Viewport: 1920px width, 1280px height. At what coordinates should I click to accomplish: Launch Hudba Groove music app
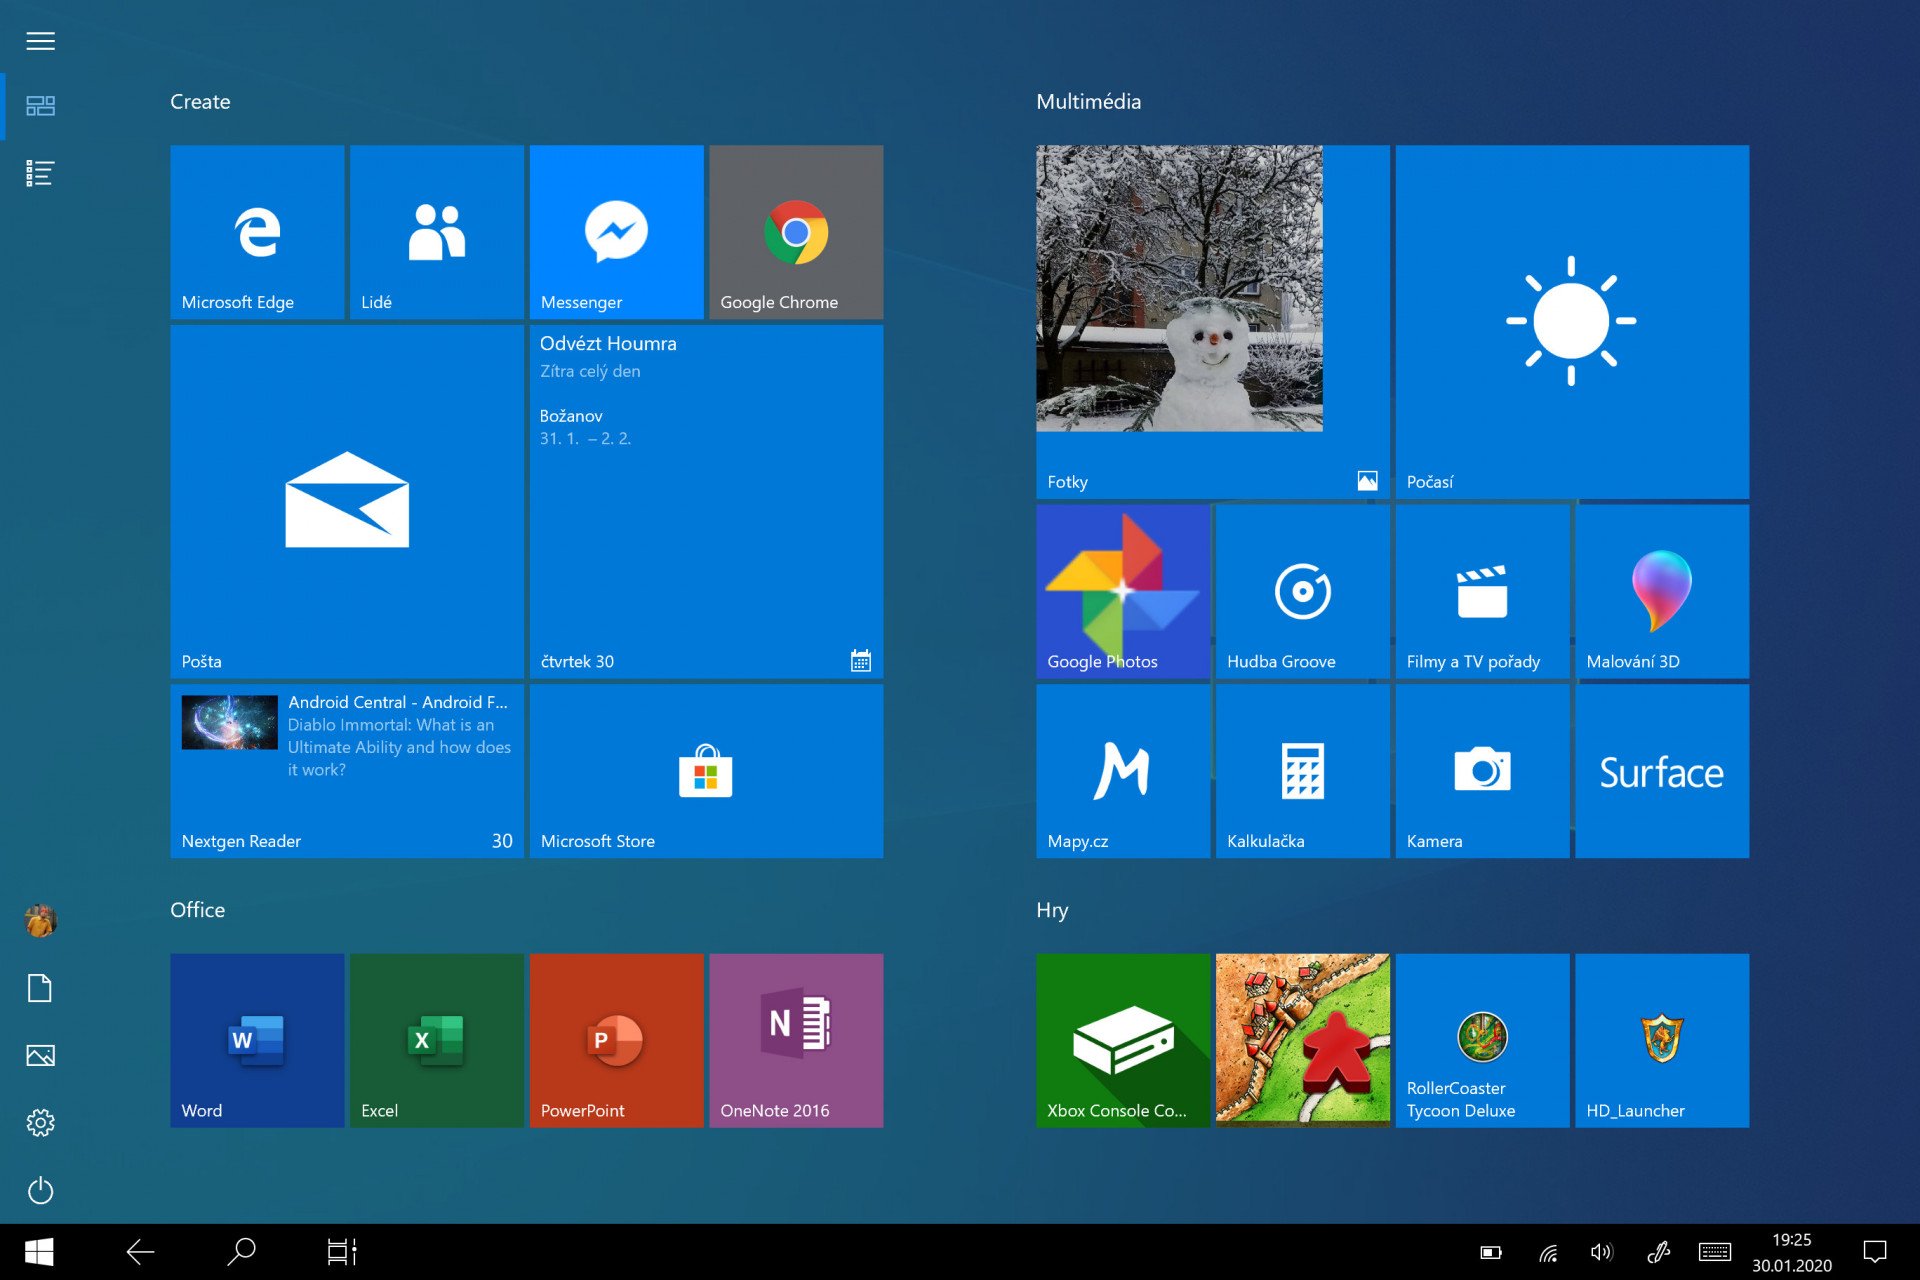tap(1302, 591)
